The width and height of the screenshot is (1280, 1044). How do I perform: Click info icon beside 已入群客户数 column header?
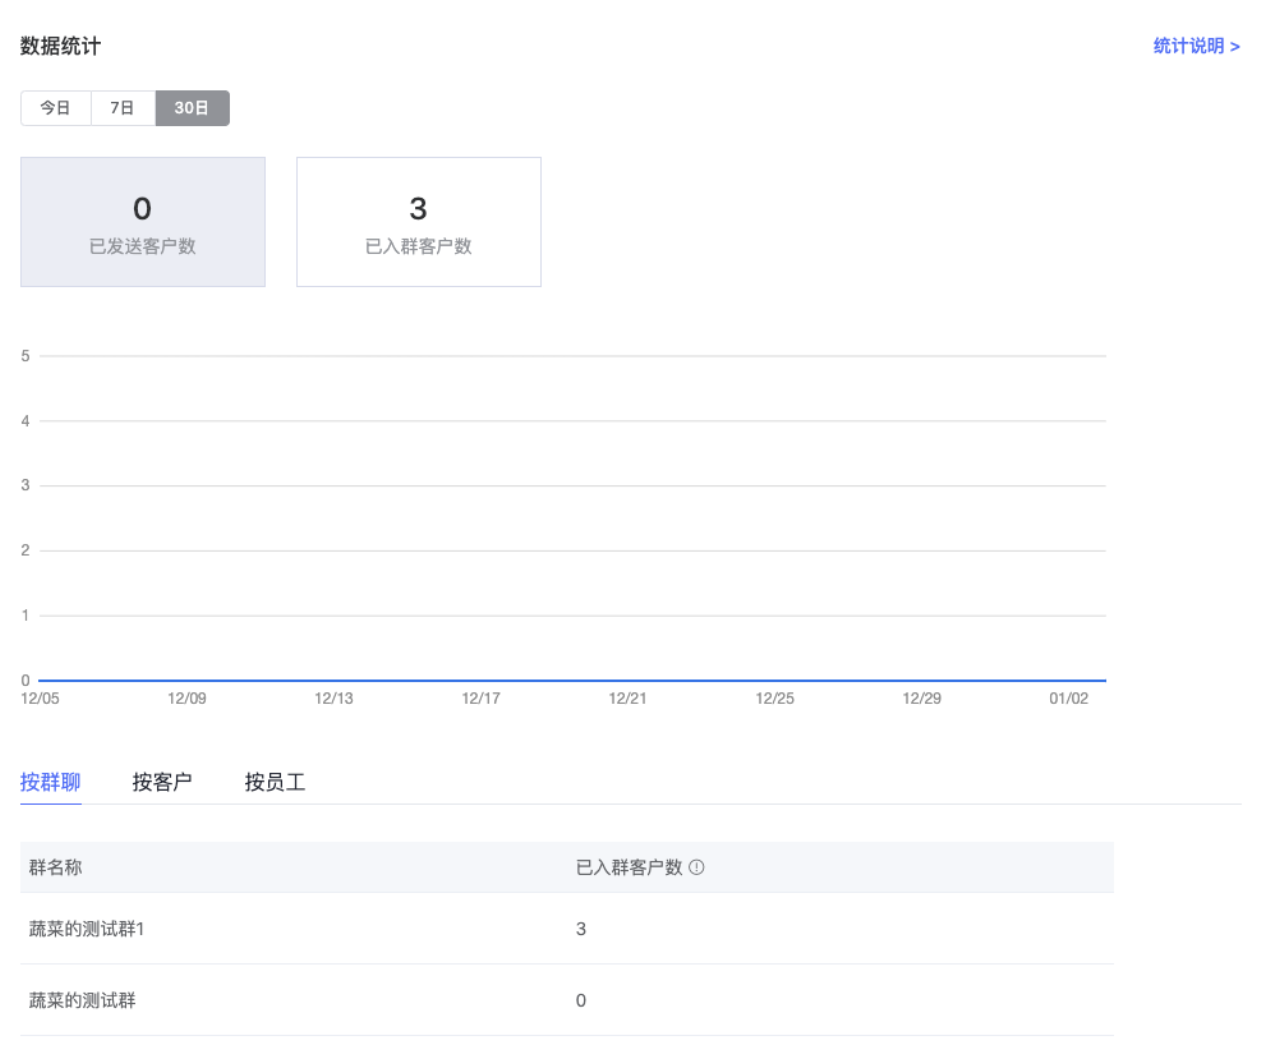[697, 867]
